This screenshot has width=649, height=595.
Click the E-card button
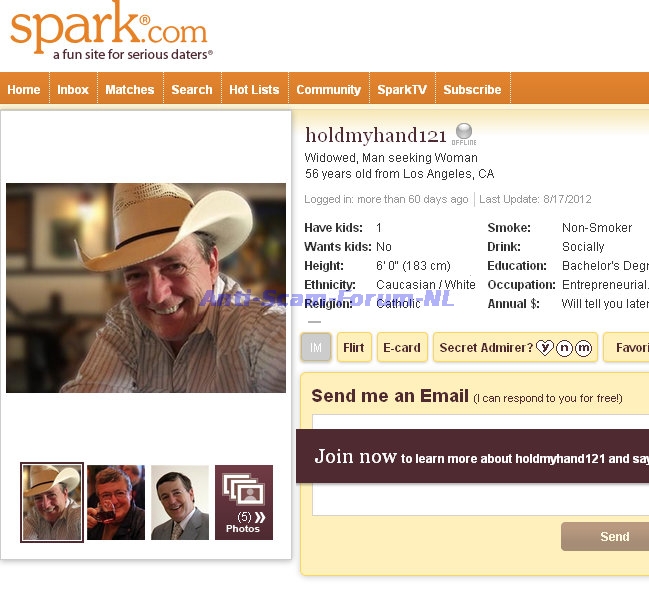[x=402, y=348]
